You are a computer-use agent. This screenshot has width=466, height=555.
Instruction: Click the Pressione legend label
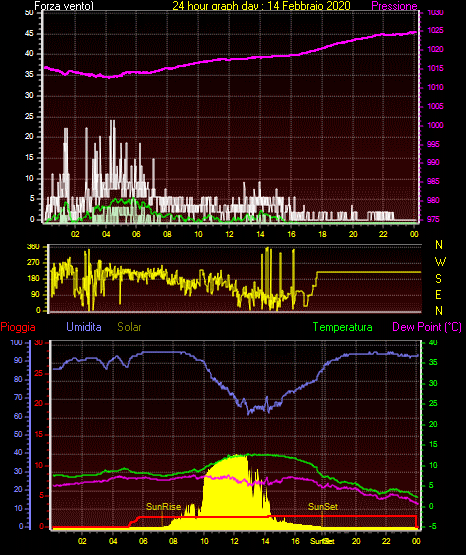point(394,6)
